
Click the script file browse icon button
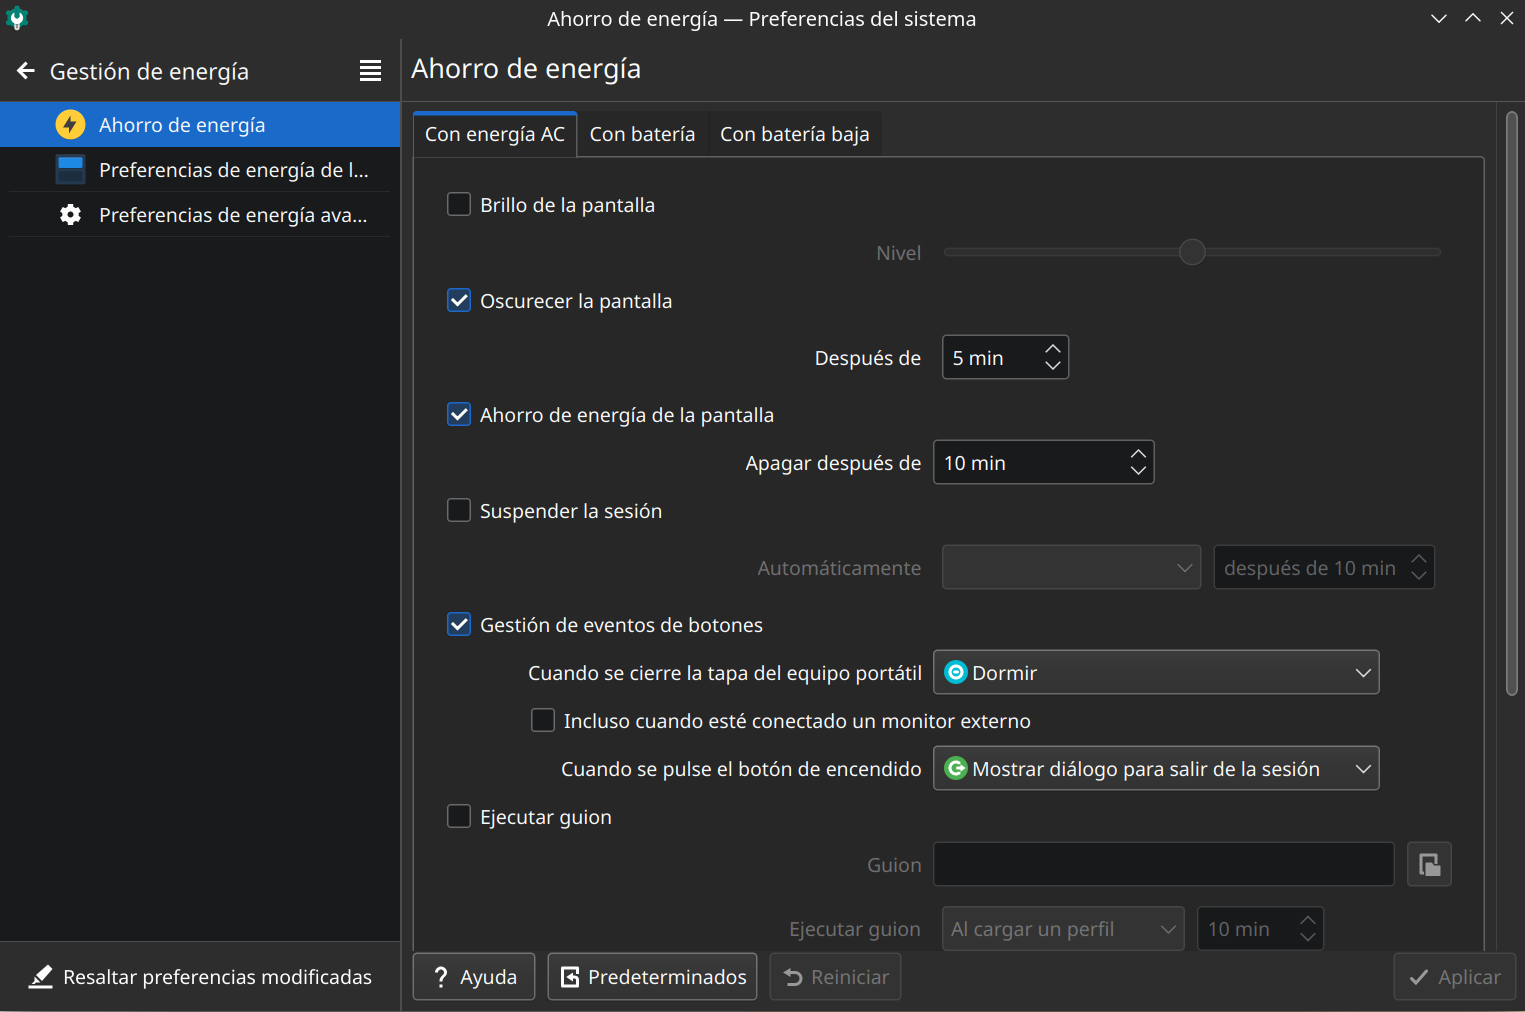(x=1429, y=865)
